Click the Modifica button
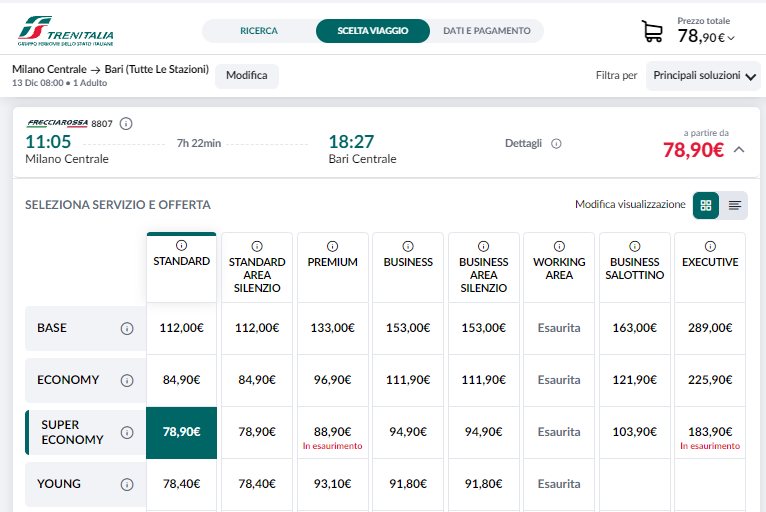766x512 pixels. [247, 76]
